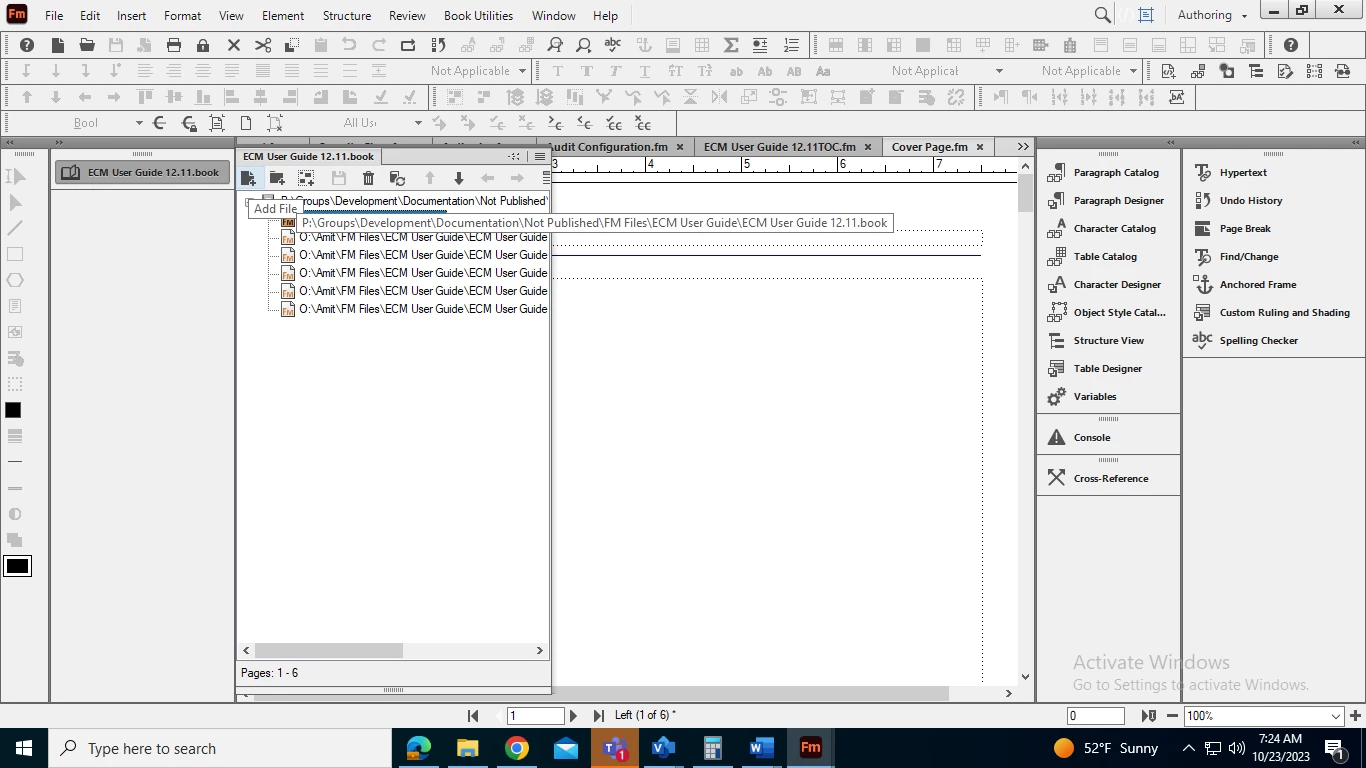Screen dimensions: 1366x768
Task: Click the Euro currency symbol icon in fourth toolbar
Action: (x=159, y=123)
